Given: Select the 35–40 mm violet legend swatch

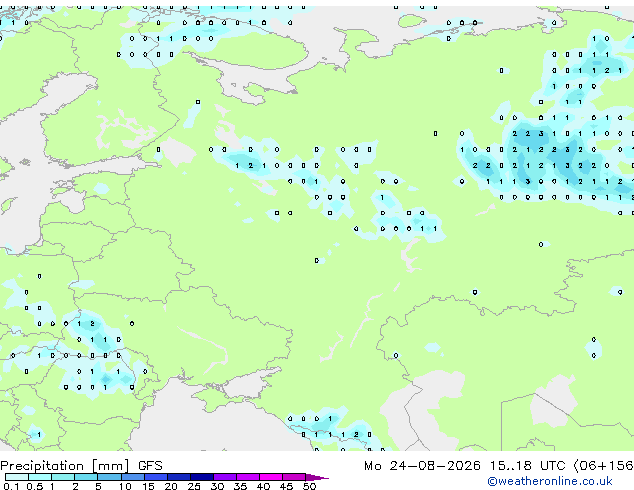Looking at the screenshot, I should pyautogui.click(x=247, y=477).
